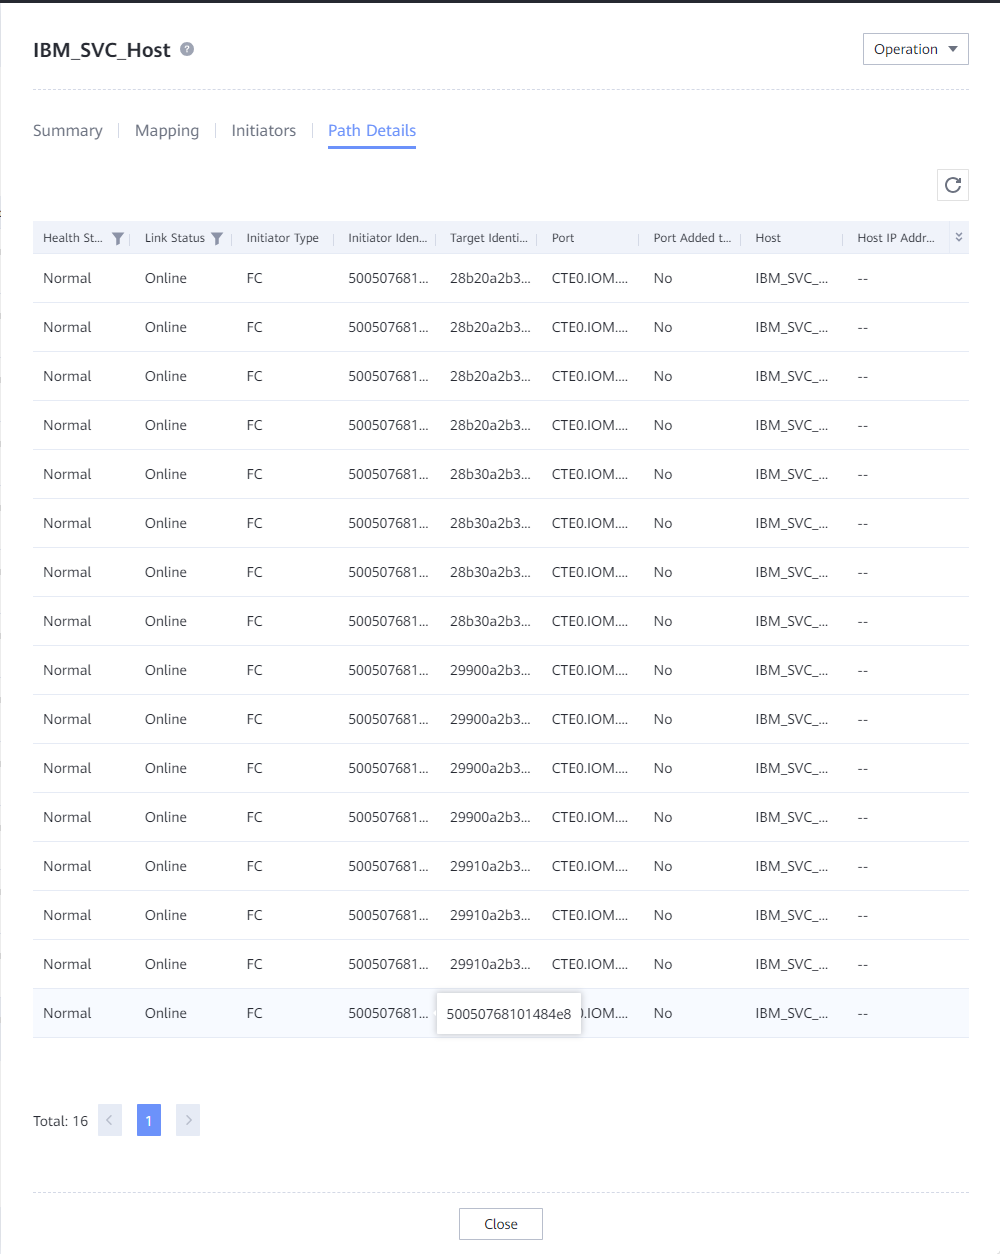Viewport: 1000px width, 1254px height.
Task: Select the first row's 28b20a2b3 target cell
Action: (490, 278)
